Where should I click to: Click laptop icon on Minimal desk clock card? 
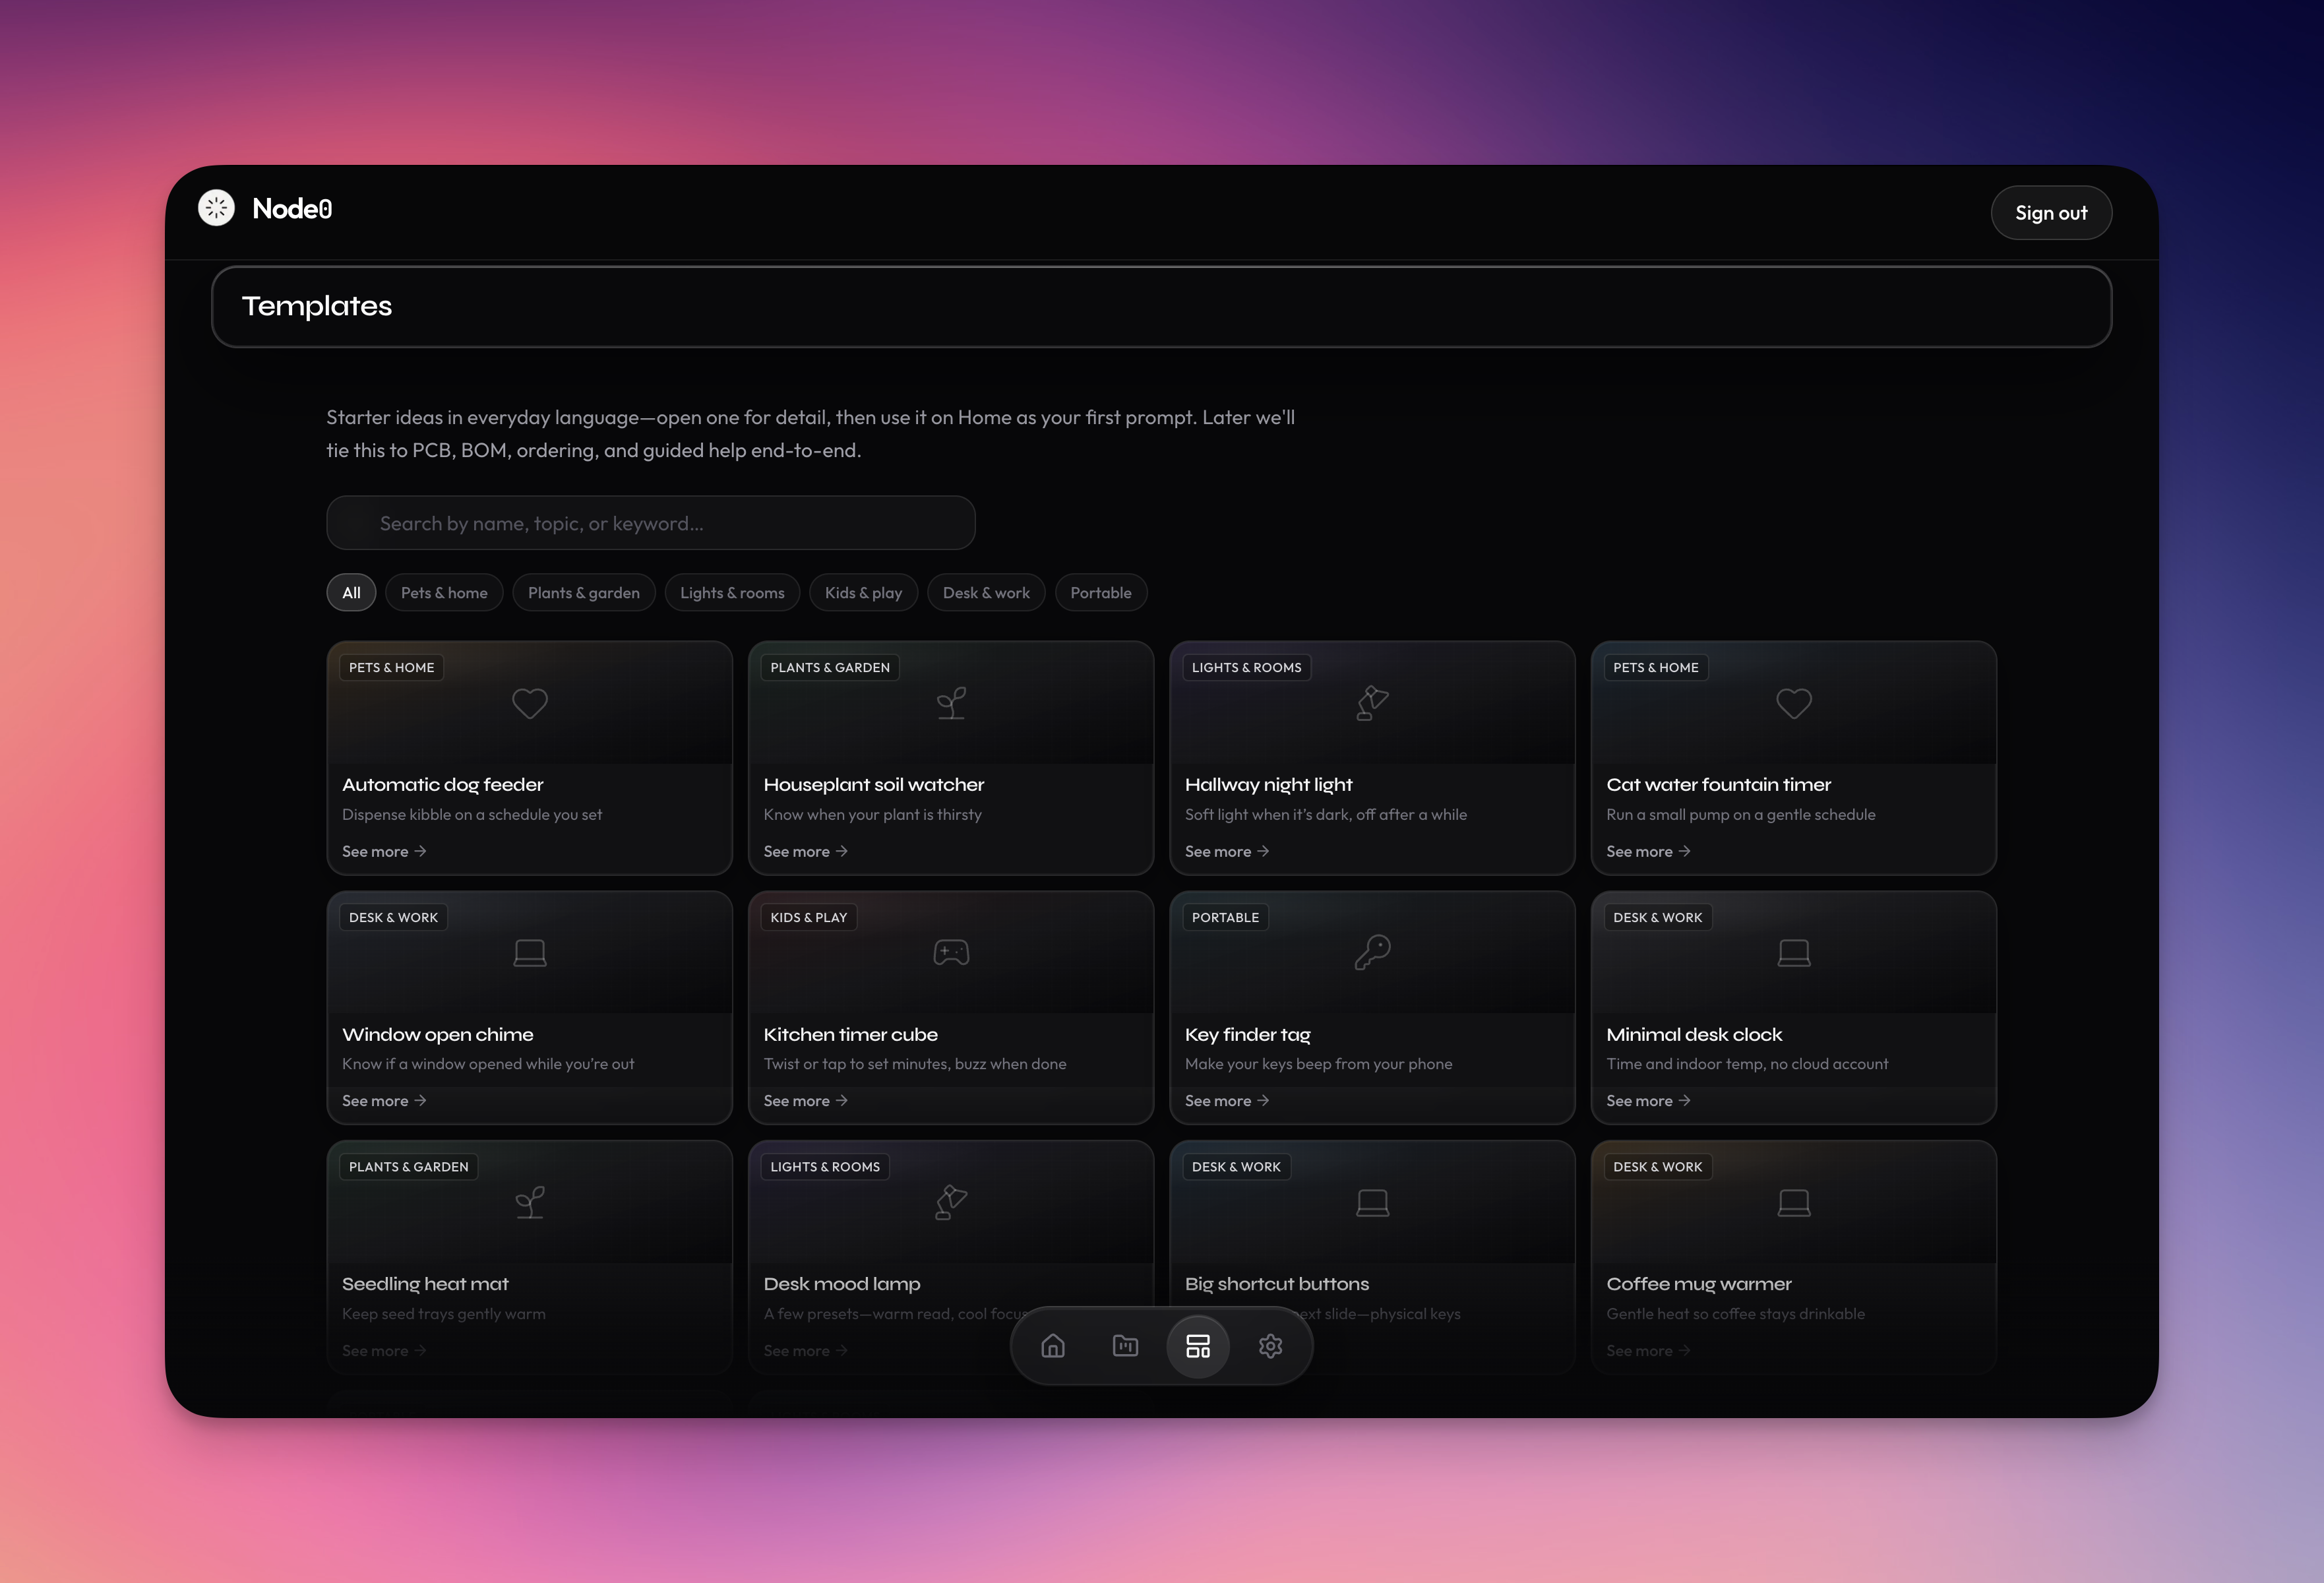(x=1793, y=952)
